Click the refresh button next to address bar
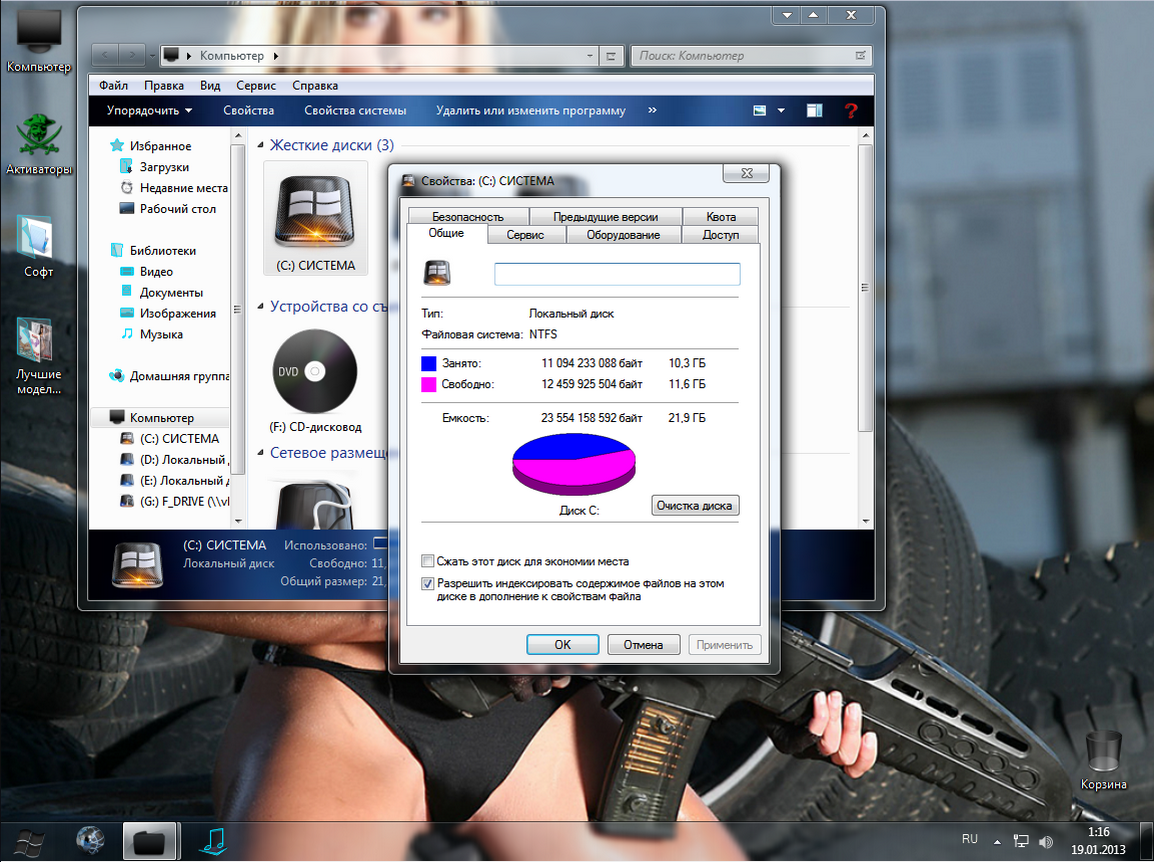Screen dimensions: 1154x862 click(611, 56)
